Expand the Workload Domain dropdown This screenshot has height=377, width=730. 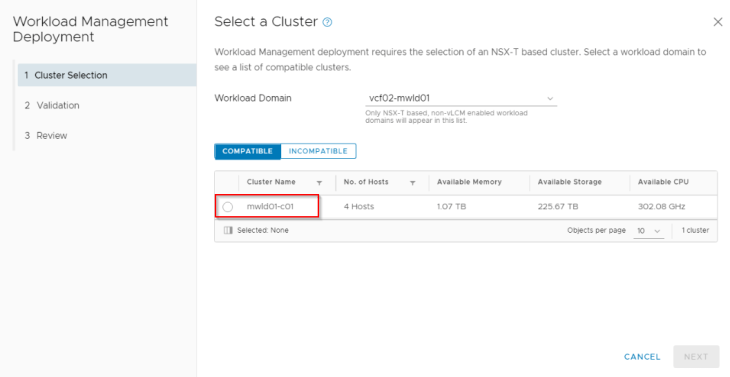point(461,98)
